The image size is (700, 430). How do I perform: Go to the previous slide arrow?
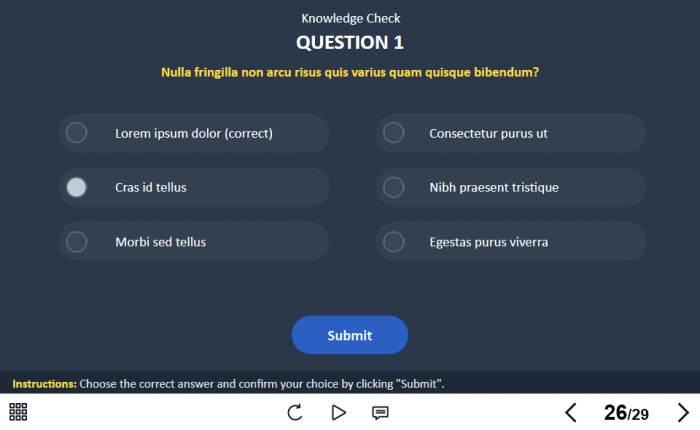point(571,412)
